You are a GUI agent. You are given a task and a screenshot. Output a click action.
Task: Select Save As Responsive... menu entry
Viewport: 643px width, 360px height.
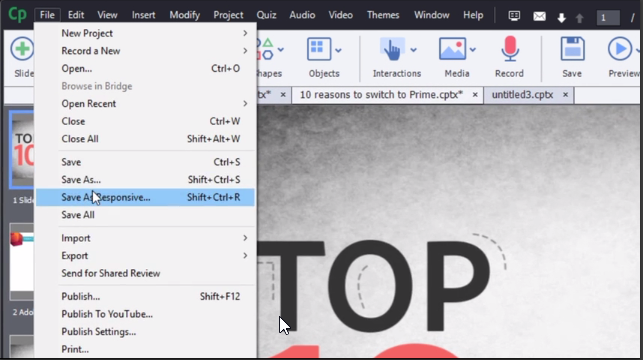pyautogui.click(x=145, y=197)
